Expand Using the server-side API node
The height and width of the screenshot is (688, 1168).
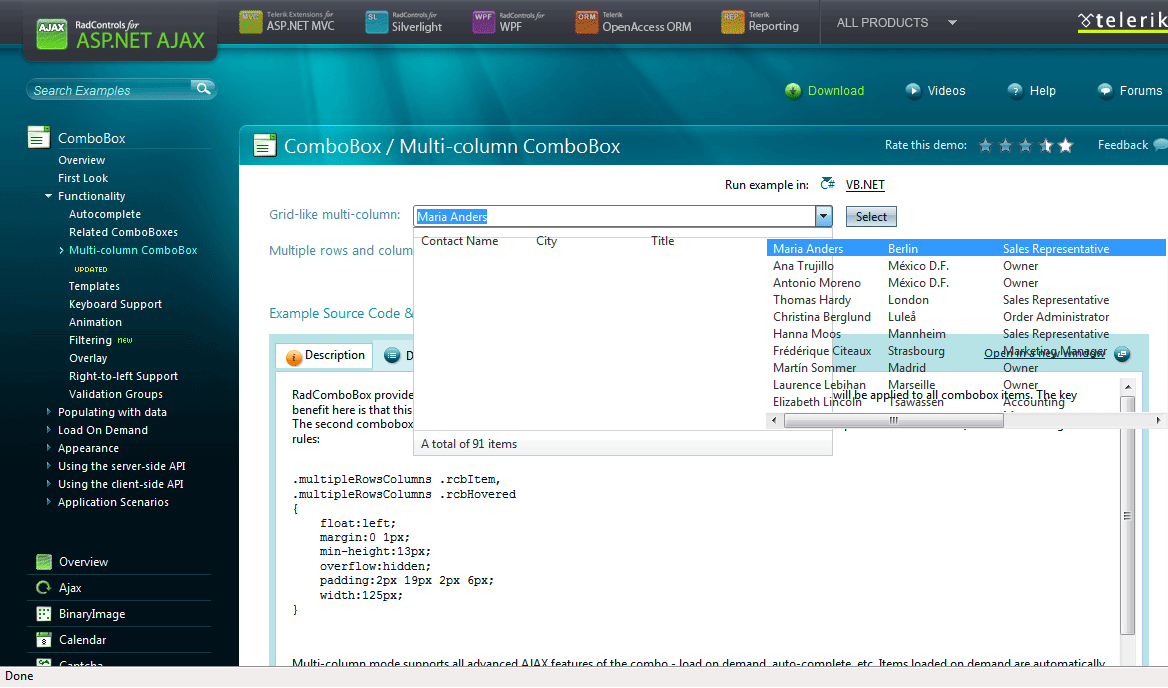click(48, 465)
